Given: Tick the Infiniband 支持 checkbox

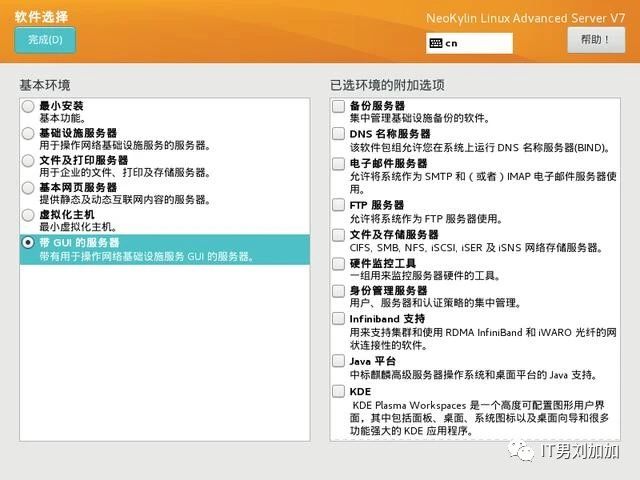Looking at the screenshot, I should coord(338,319).
